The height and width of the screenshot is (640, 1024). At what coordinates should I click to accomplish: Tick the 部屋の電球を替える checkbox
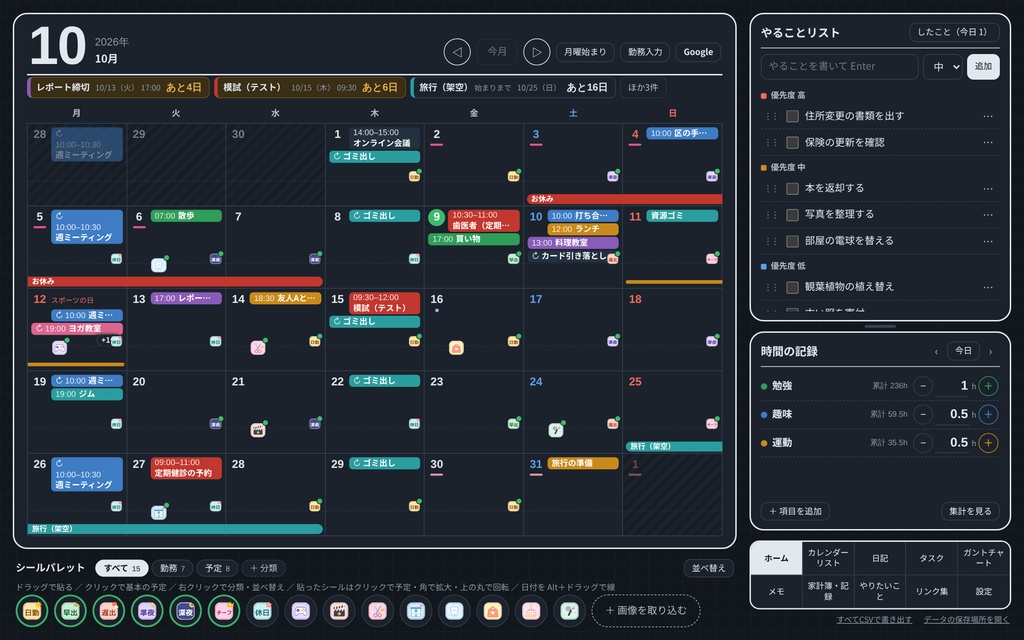793,241
